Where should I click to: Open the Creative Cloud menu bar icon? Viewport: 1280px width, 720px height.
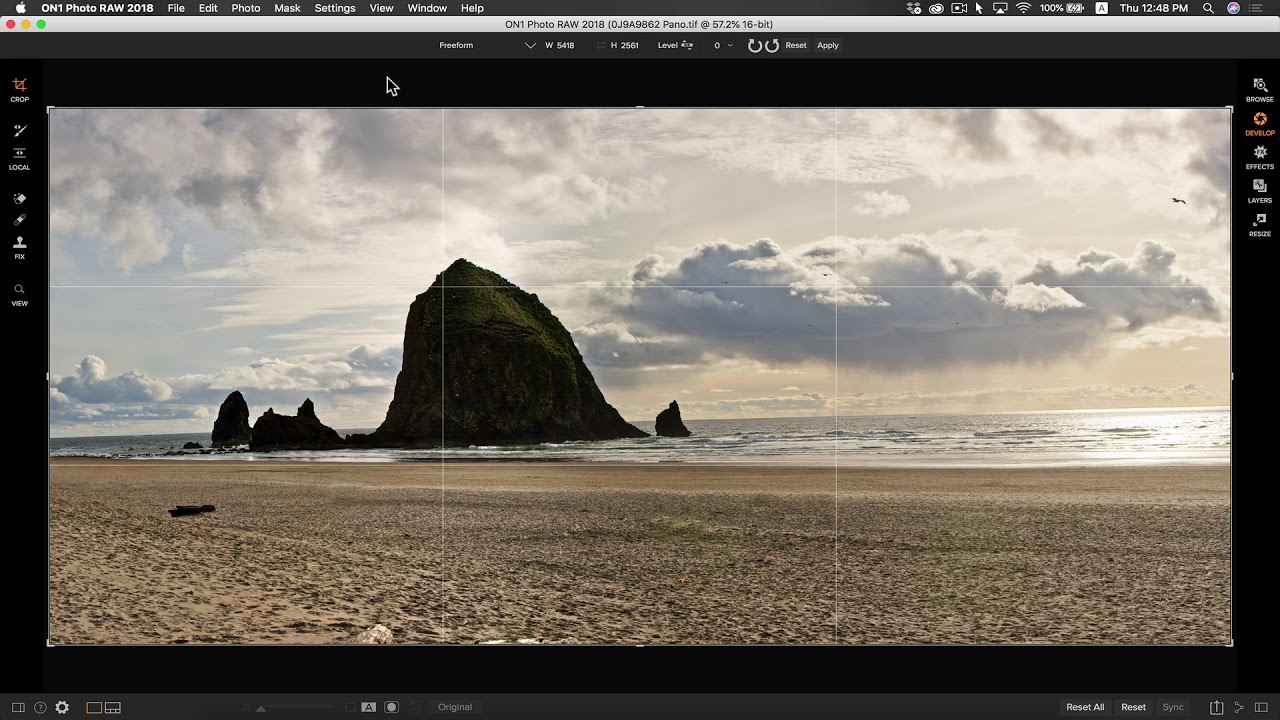(x=936, y=8)
